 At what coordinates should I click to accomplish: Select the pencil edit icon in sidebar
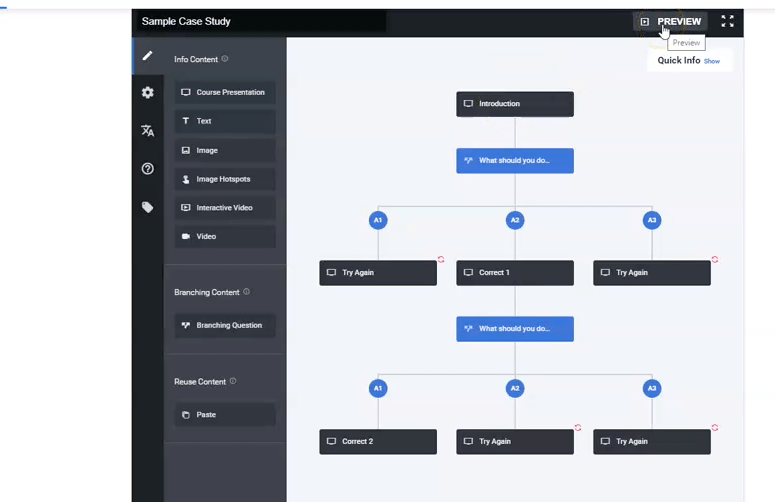tap(147, 56)
